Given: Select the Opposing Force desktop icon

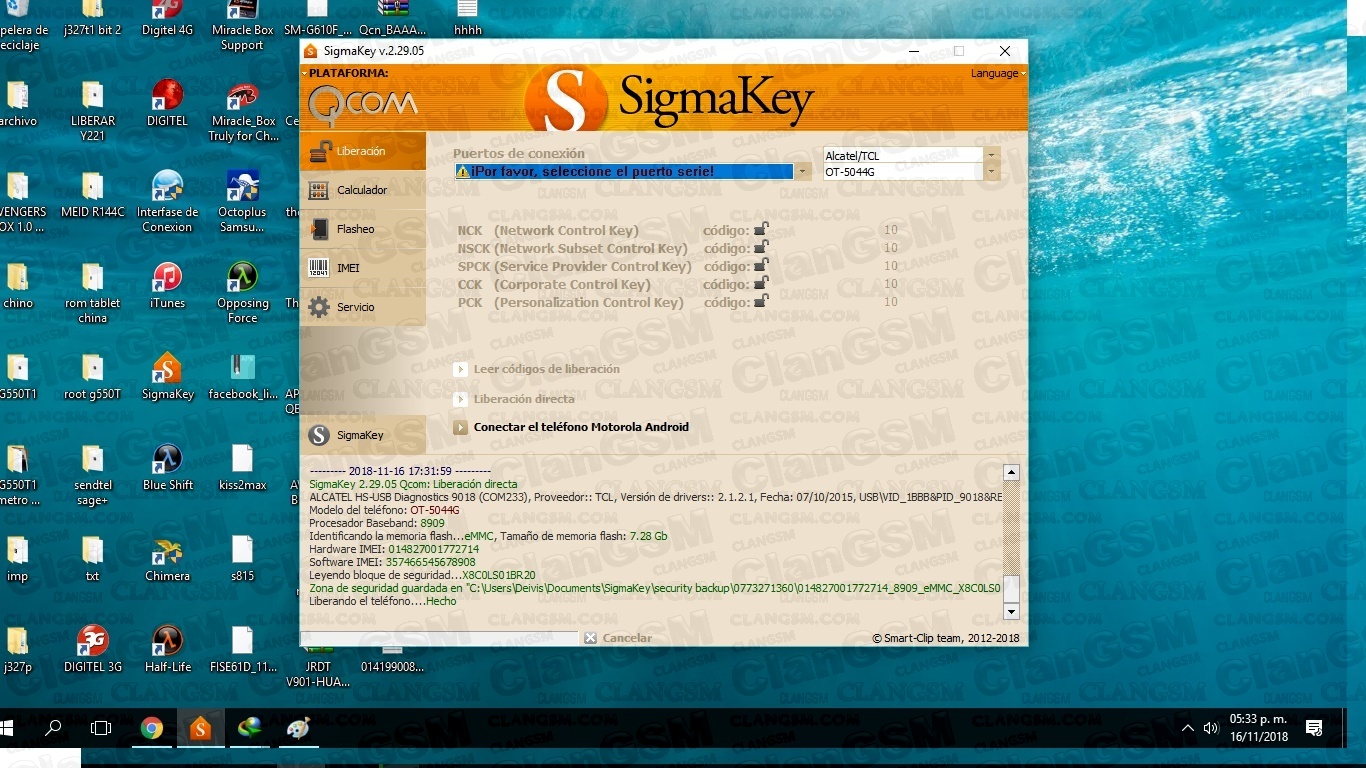Looking at the screenshot, I should (243, 293).
